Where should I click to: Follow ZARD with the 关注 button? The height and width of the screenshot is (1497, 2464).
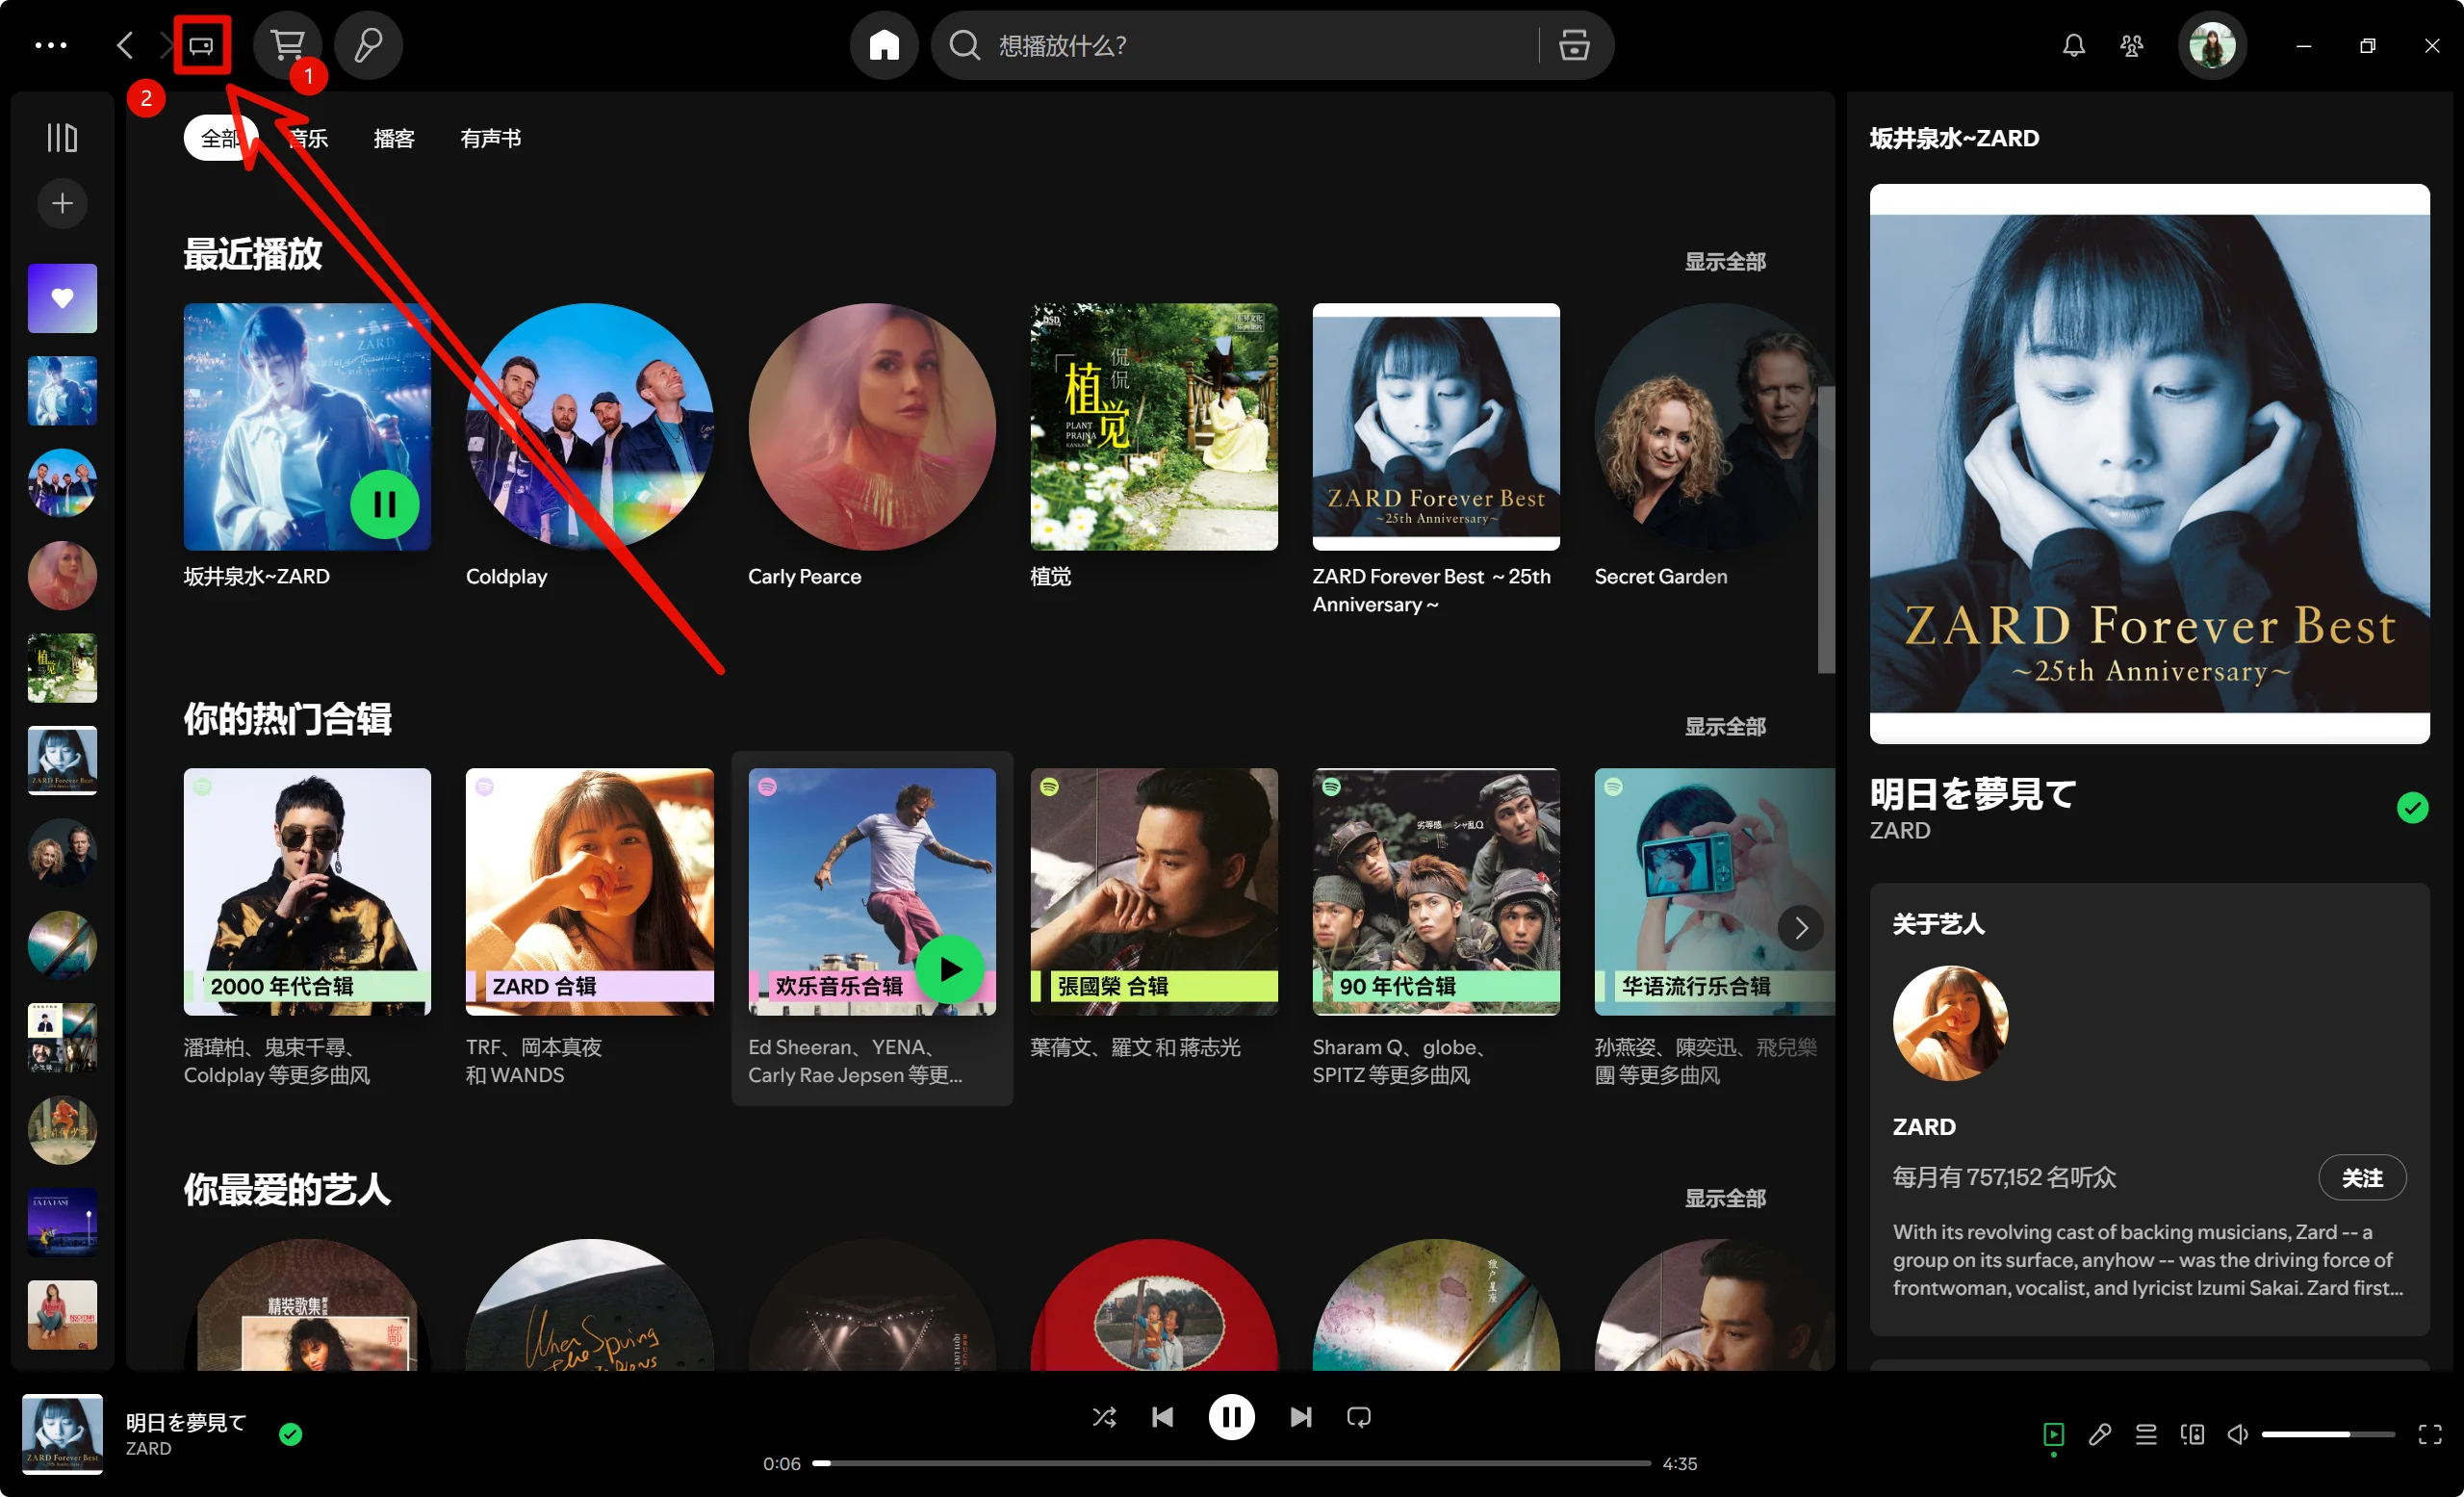[2362, 1177]
